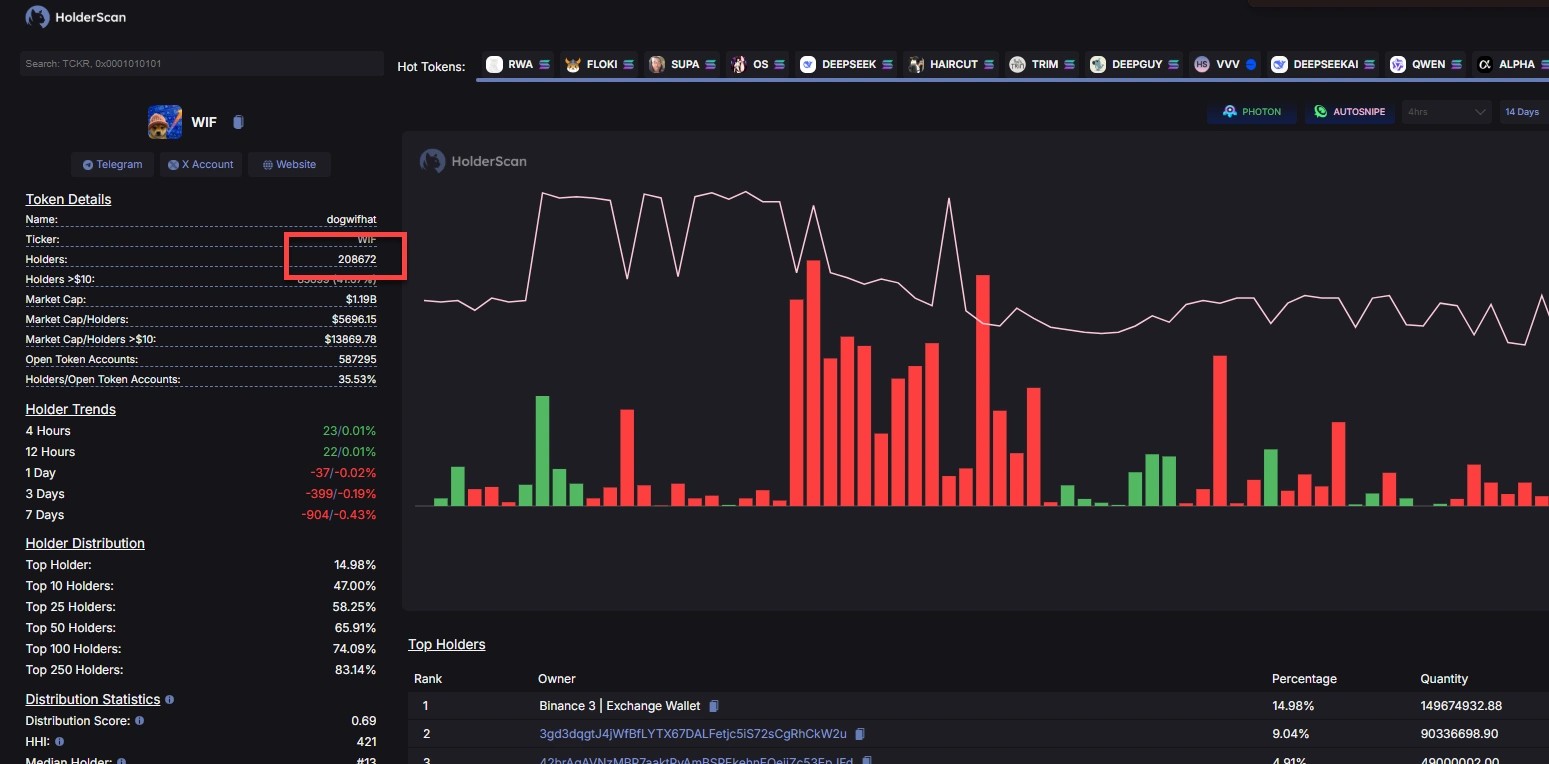
Task: Focus the token search input field
Action: tap(201, 64)
